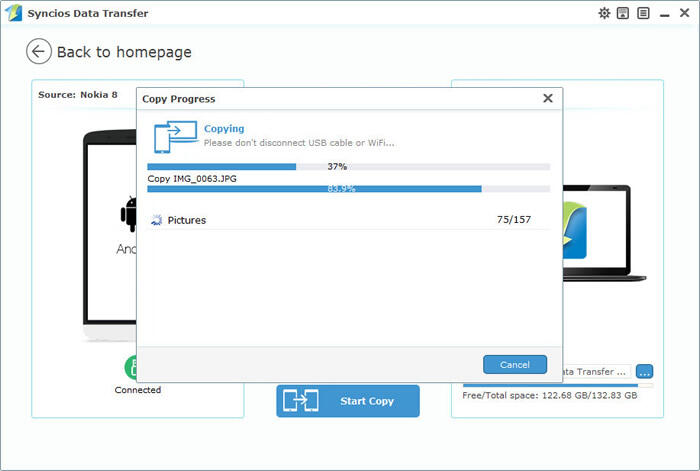Click the green connected status icon

[130, 367]
